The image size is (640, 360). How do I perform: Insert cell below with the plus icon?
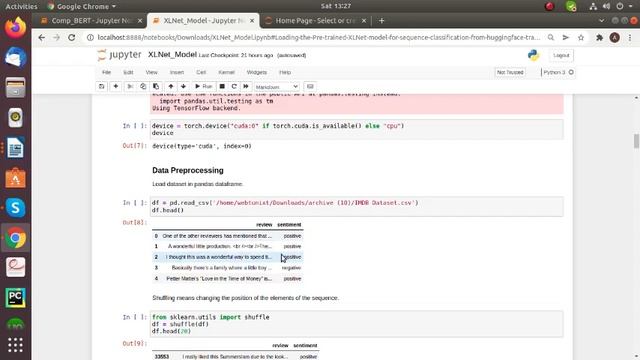(x=116, y=87)
